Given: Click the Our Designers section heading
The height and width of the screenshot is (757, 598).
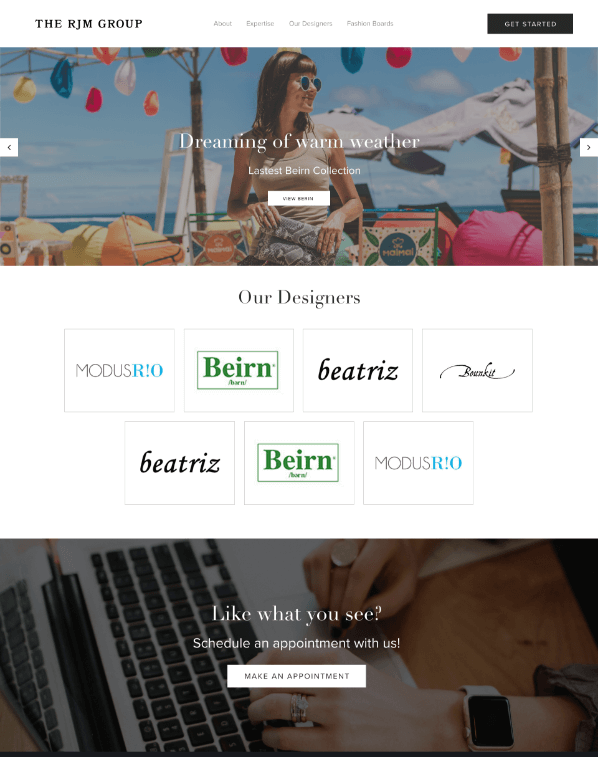Looking at the screenshot, I should tap(299, 297).
